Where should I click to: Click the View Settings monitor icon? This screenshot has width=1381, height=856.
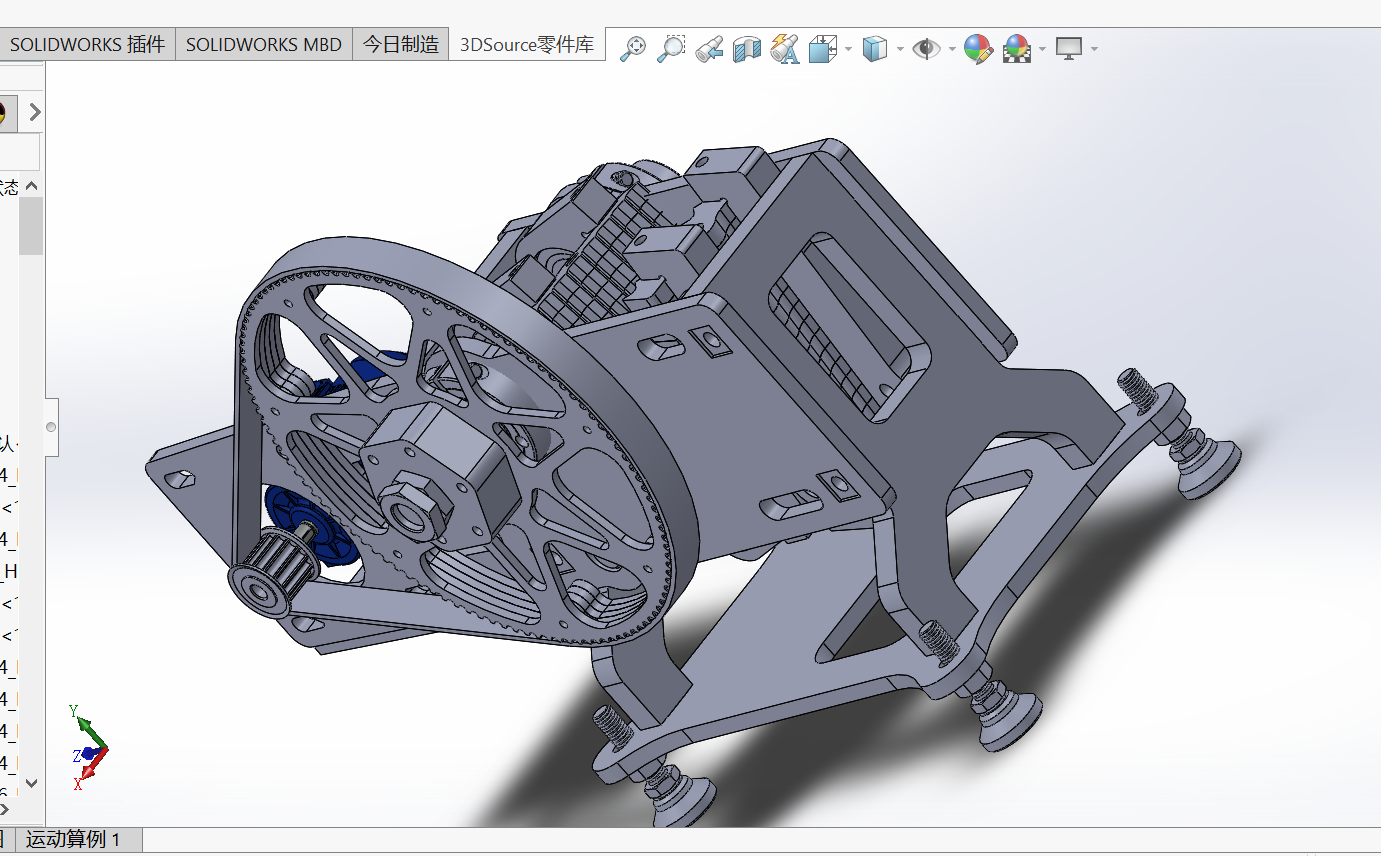click(1069, 48)
